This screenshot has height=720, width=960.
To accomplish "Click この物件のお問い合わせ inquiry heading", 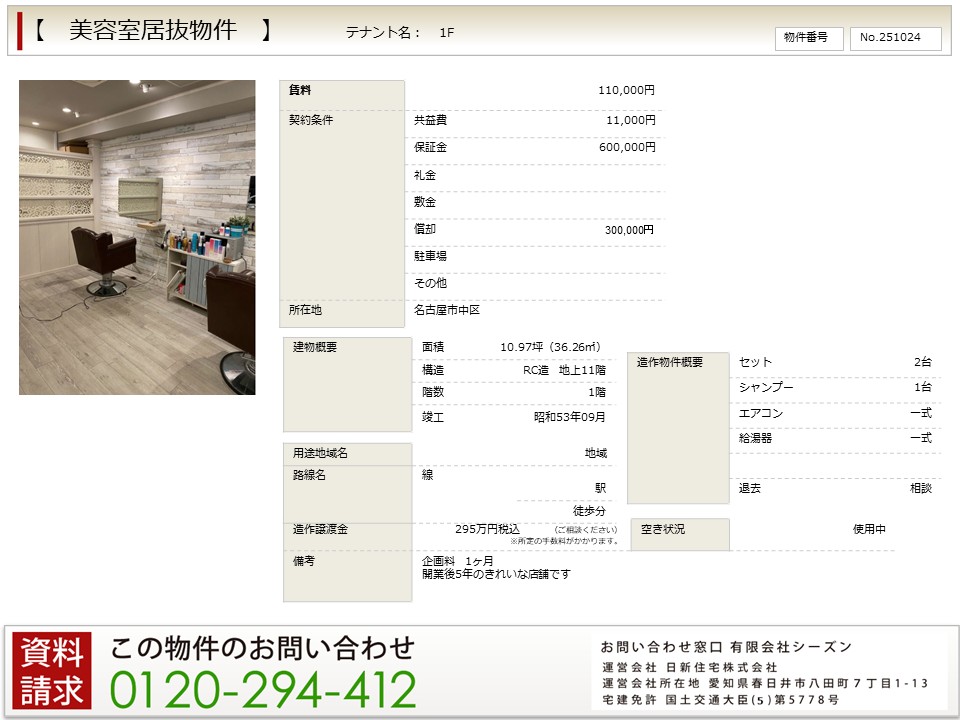I will point(262,648).
